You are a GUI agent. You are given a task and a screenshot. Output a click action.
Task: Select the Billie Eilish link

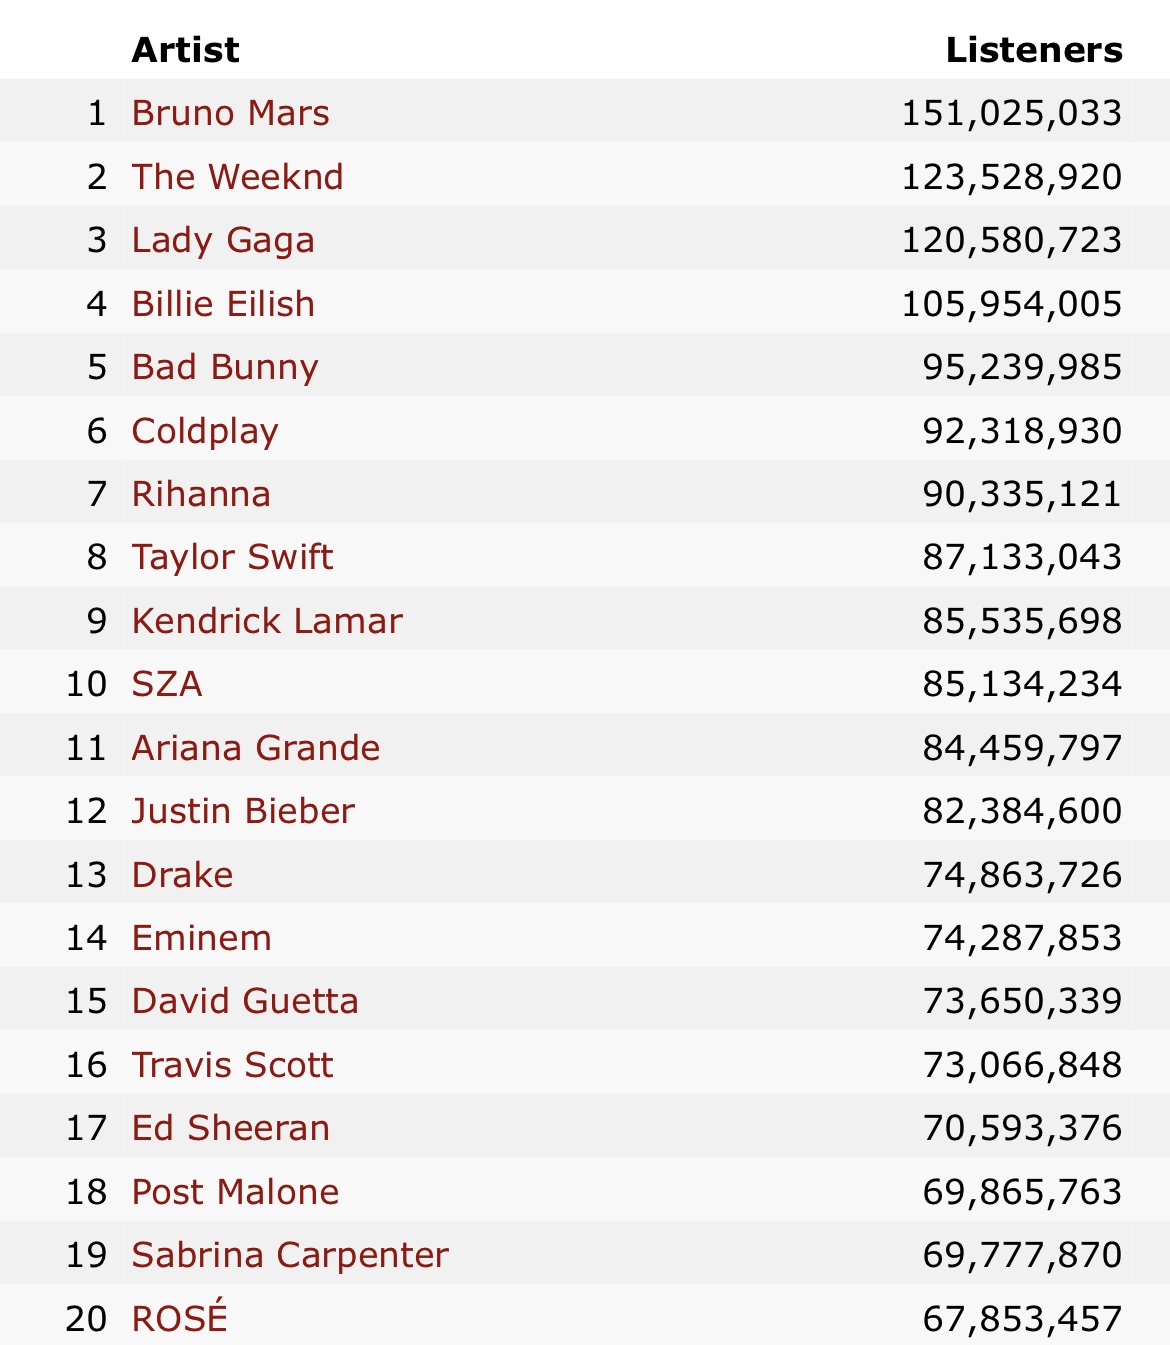coord(223,304)
